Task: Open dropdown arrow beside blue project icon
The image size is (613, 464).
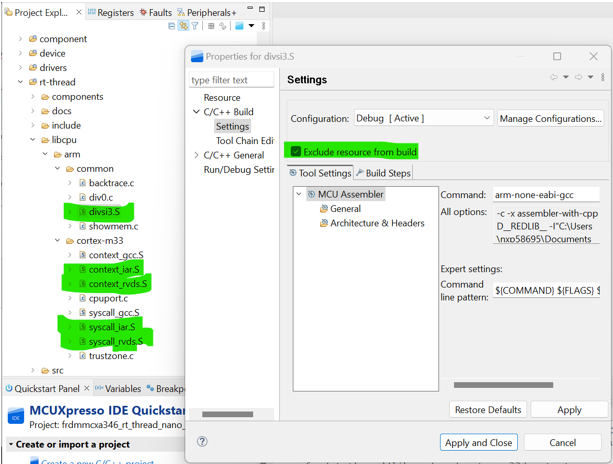Action: (251, 26)
